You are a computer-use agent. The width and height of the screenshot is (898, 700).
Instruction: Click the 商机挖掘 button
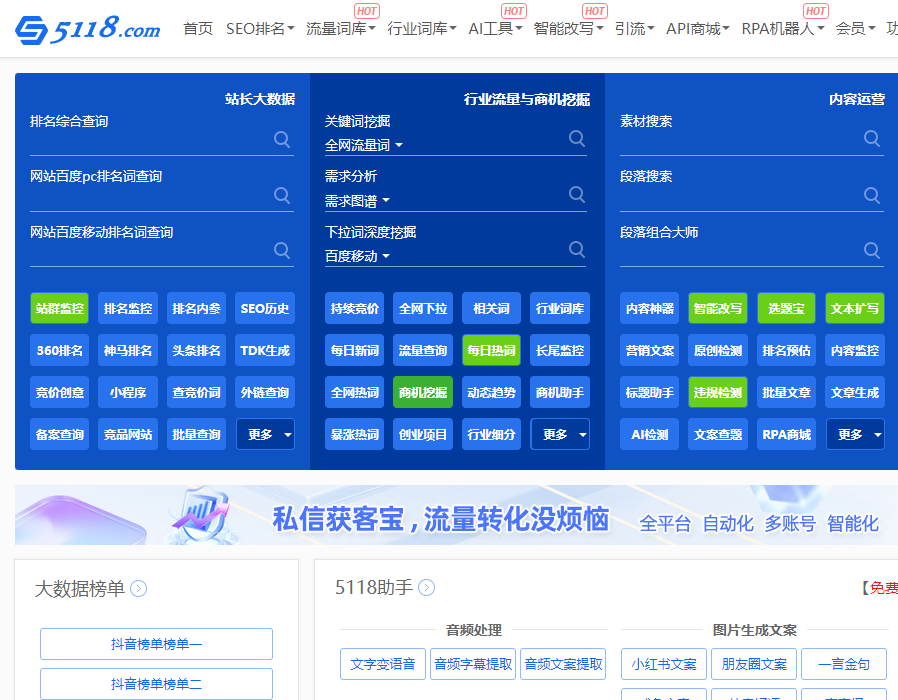pos(423,392)
